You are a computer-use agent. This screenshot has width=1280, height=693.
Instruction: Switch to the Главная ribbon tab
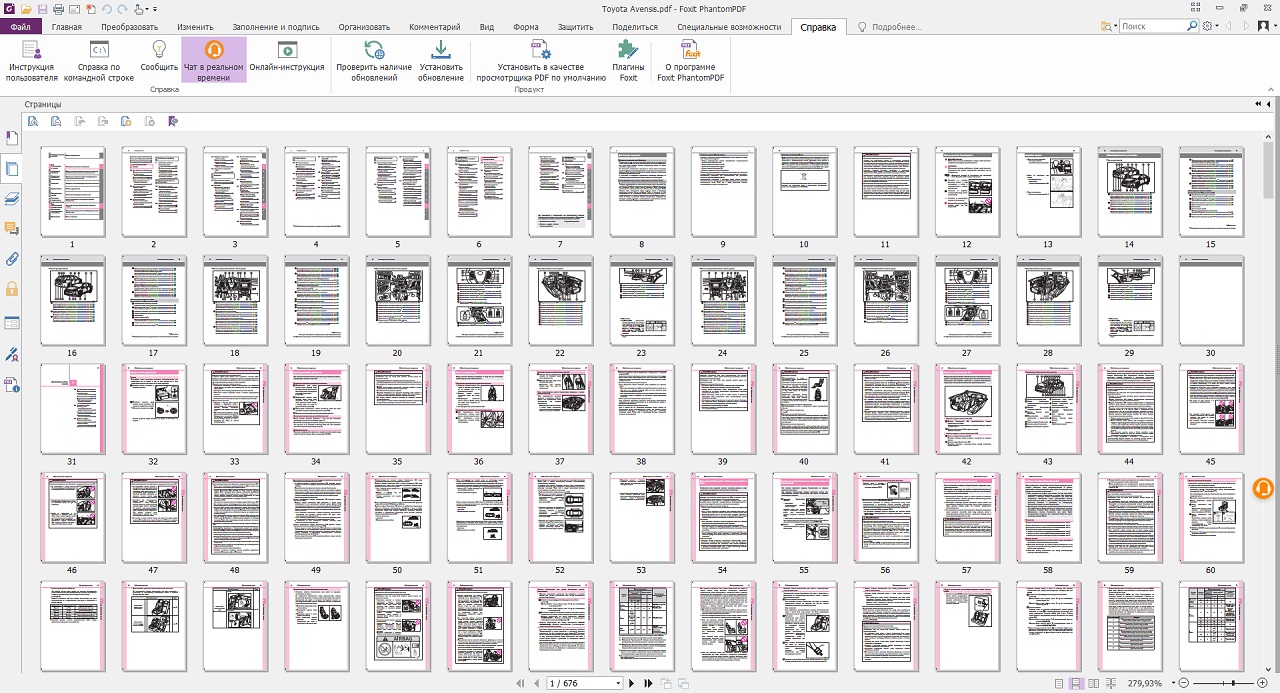(67, 27)
